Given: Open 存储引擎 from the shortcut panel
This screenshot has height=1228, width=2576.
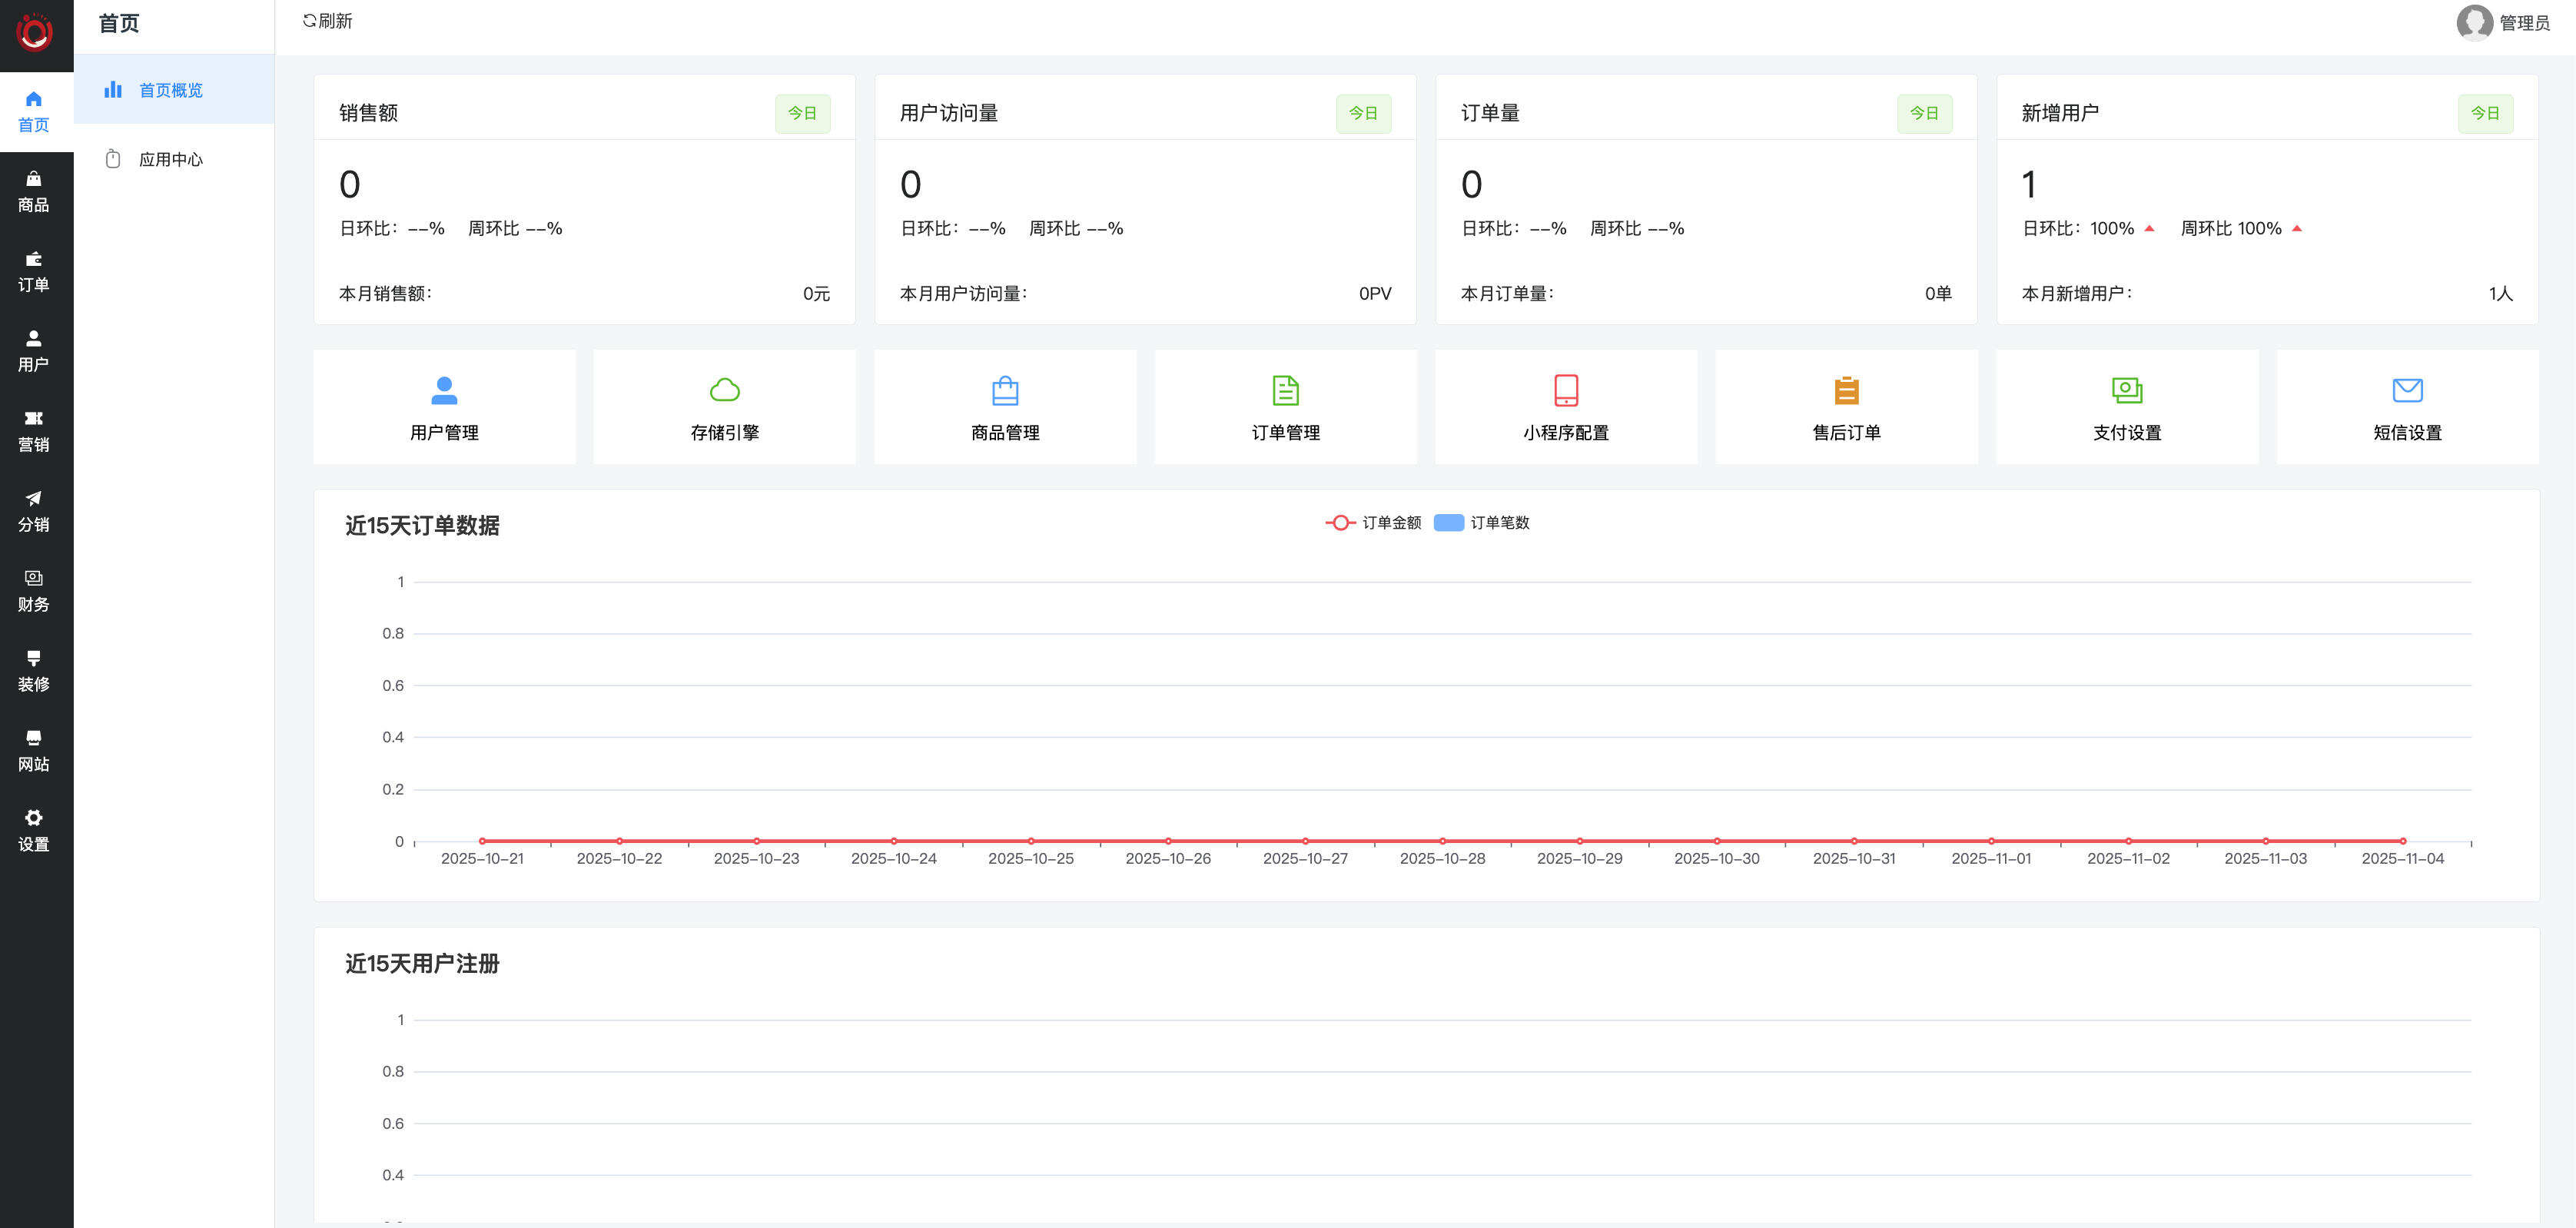Looking at the screenshot, I should [724, 407].
